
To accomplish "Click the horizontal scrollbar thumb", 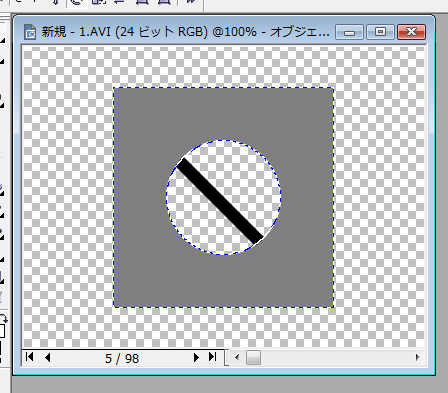I will pos(253,358).
